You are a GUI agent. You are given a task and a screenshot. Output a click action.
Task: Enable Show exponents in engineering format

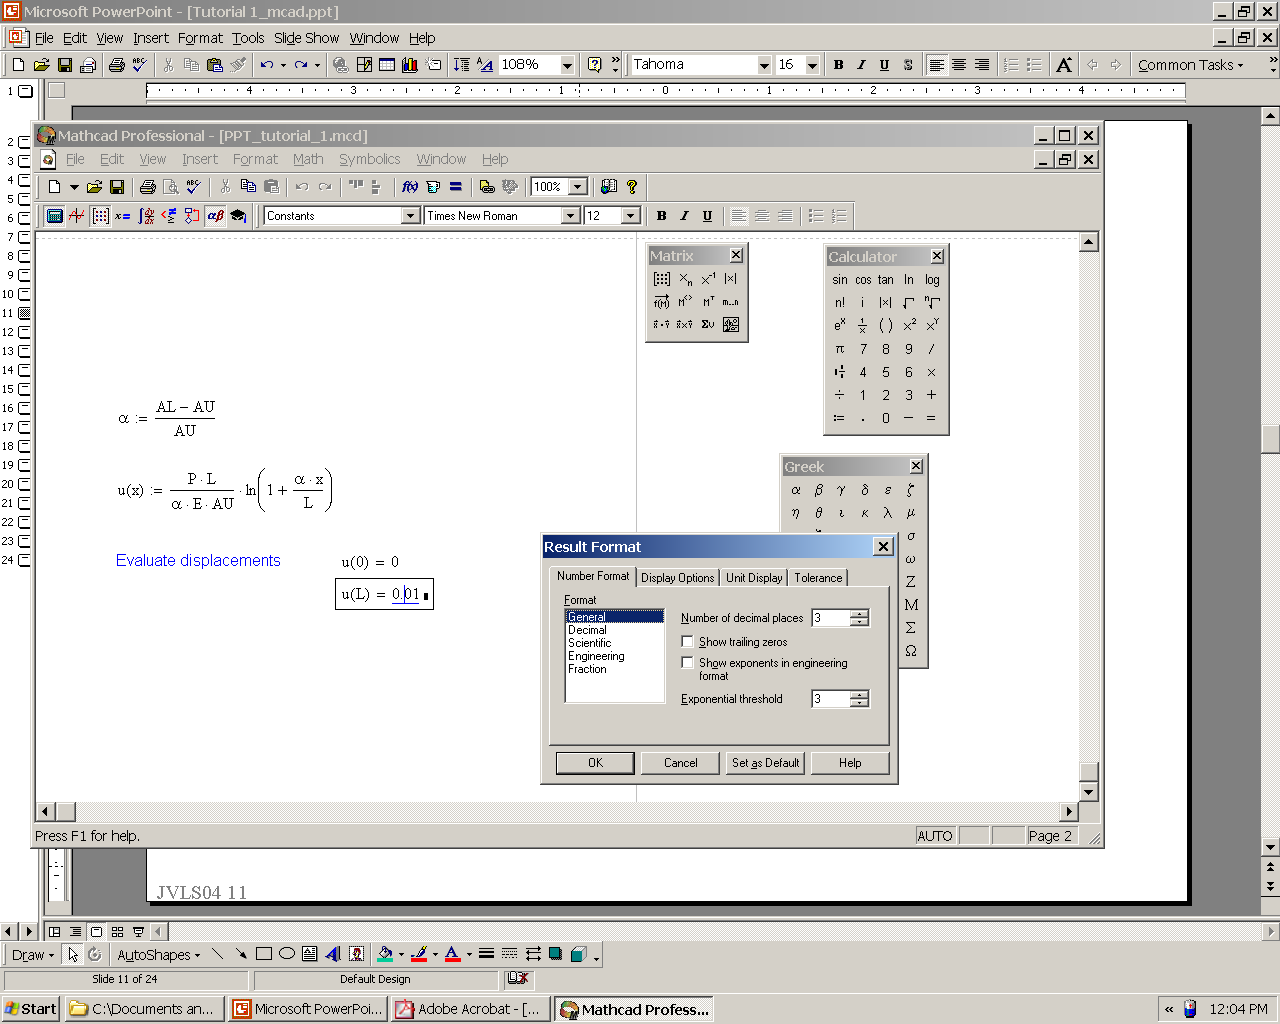click(x=687, y=663)
